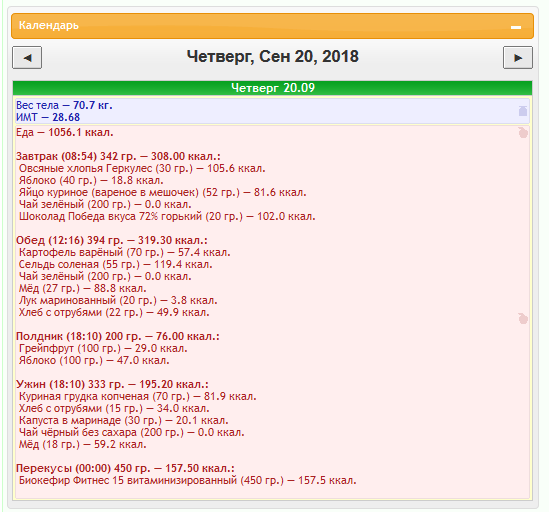Click the date heading Четверг, Сен 20, 2018
This screenshot has height=512, width=549.
tap(272, 56)
